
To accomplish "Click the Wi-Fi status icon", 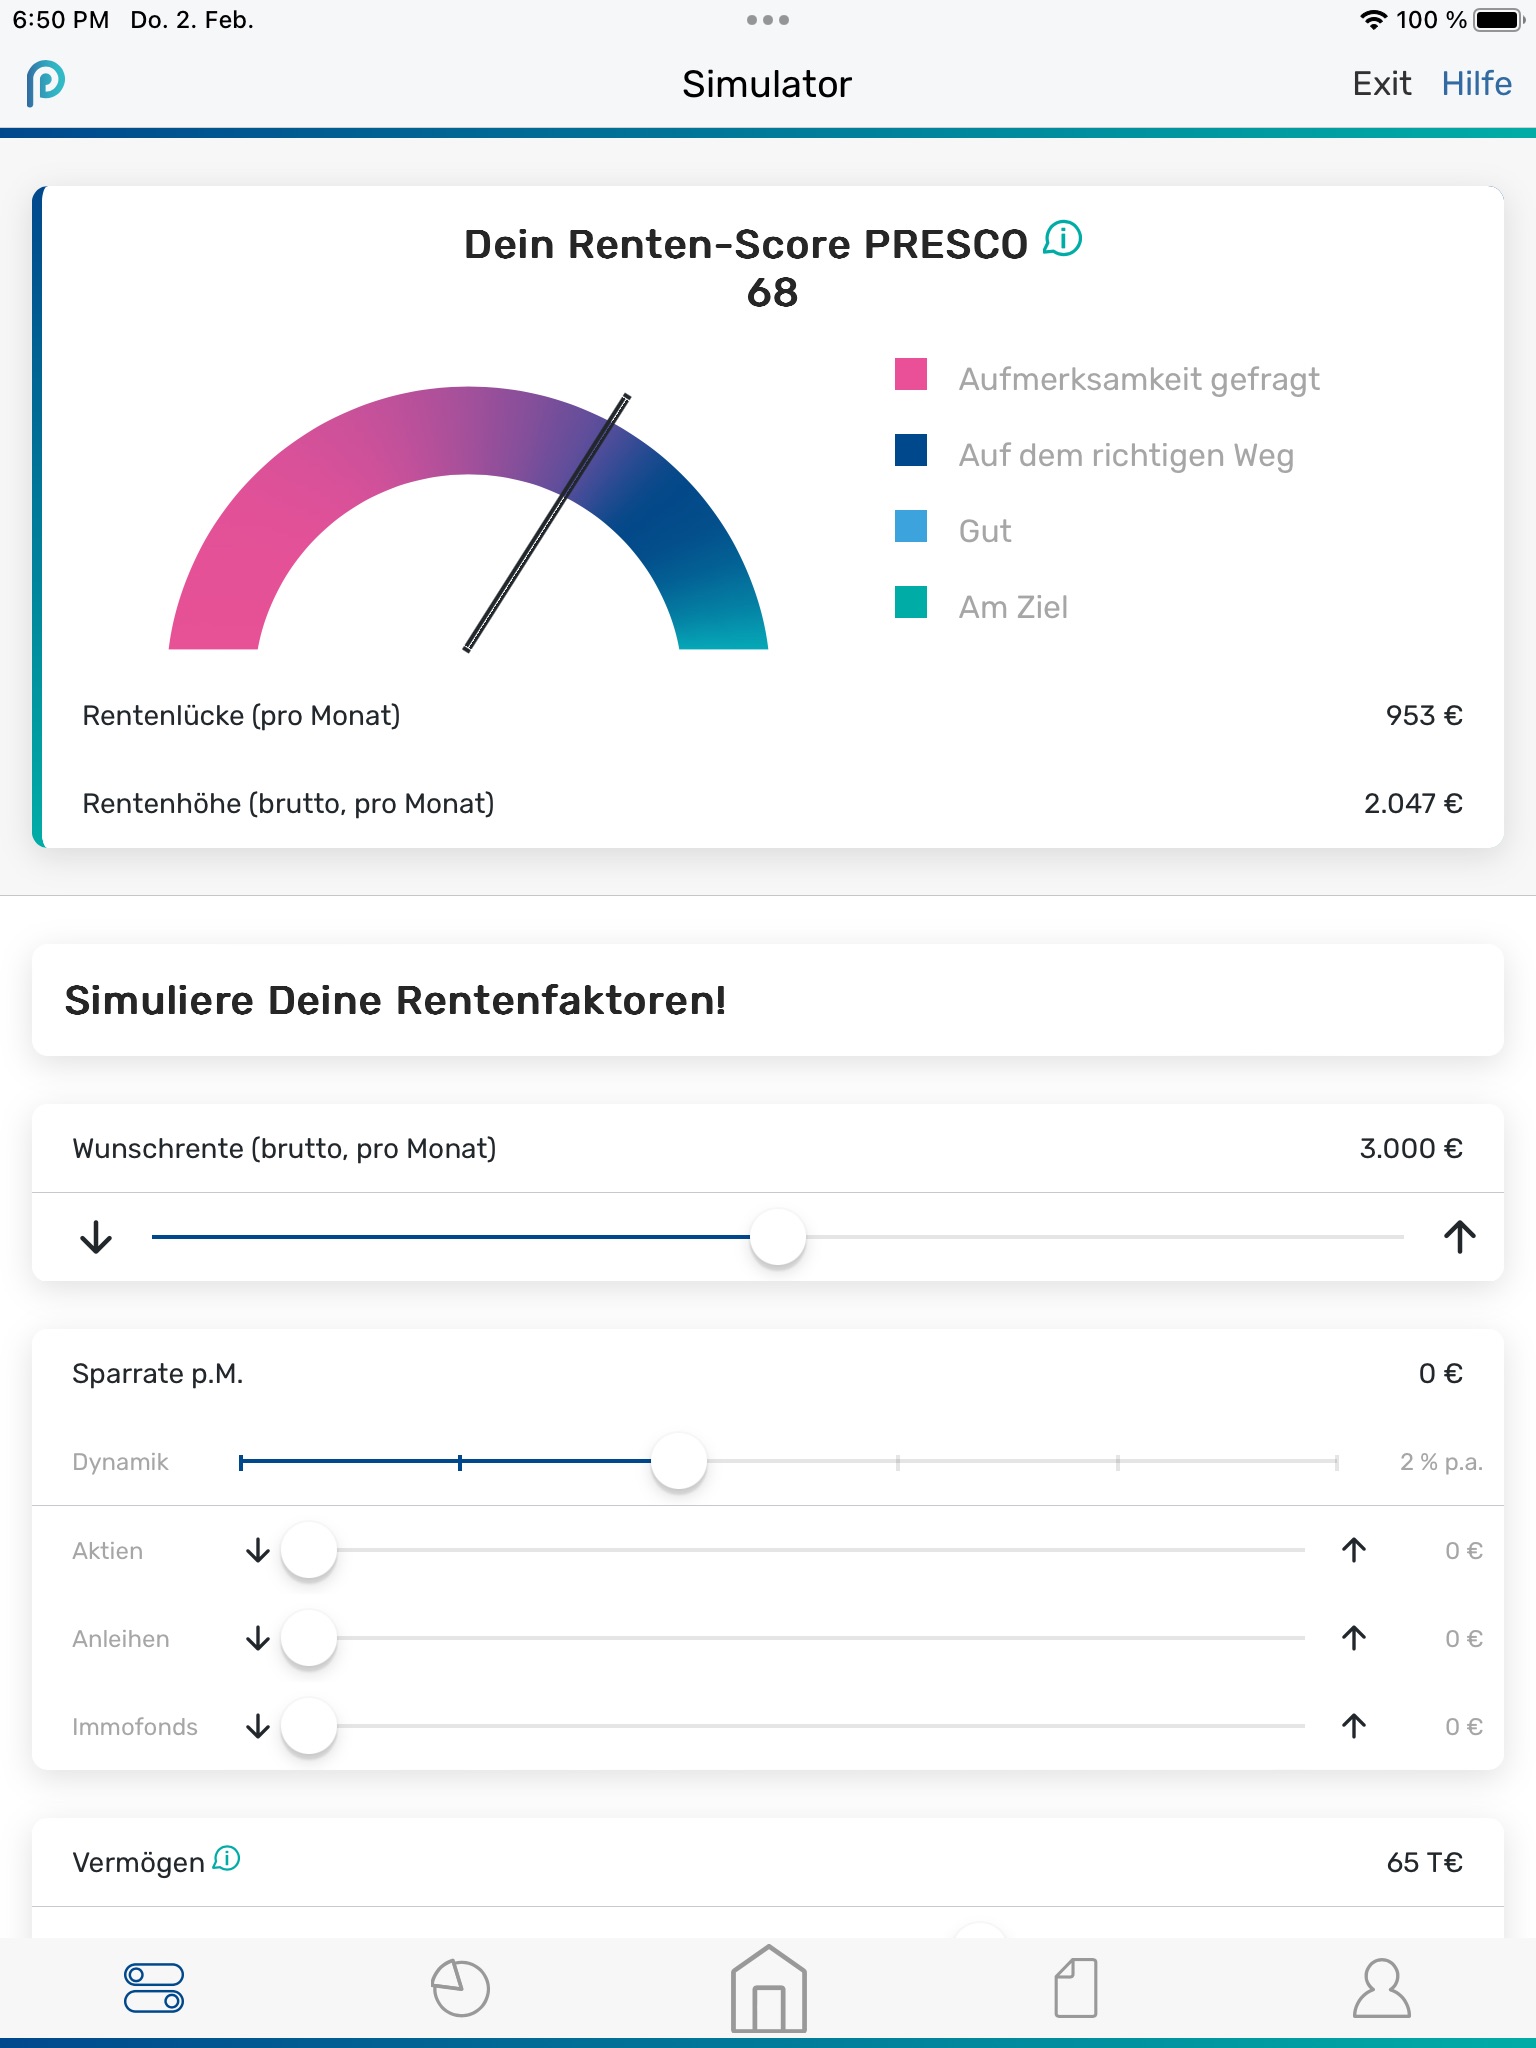I will pos(1374,20).
